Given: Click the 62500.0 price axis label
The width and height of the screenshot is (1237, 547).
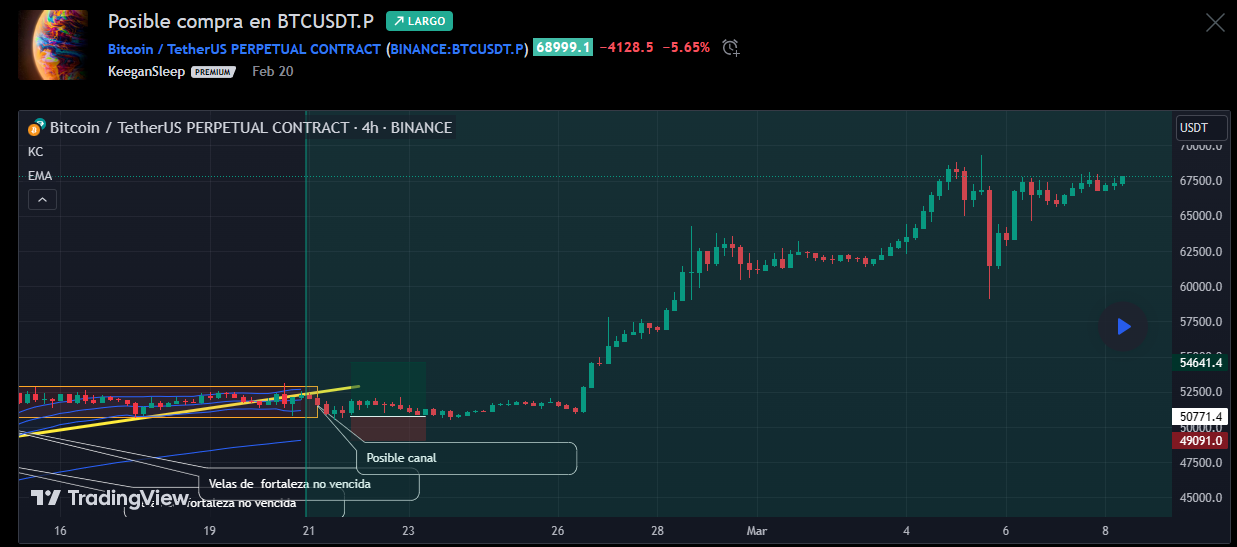Looking at the screenshot, I should coord(1201,251).
